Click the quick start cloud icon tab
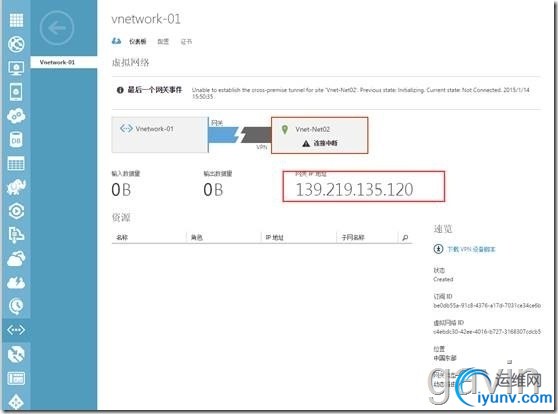The height and width of the screenshot is (414, 558). point(116,41)
